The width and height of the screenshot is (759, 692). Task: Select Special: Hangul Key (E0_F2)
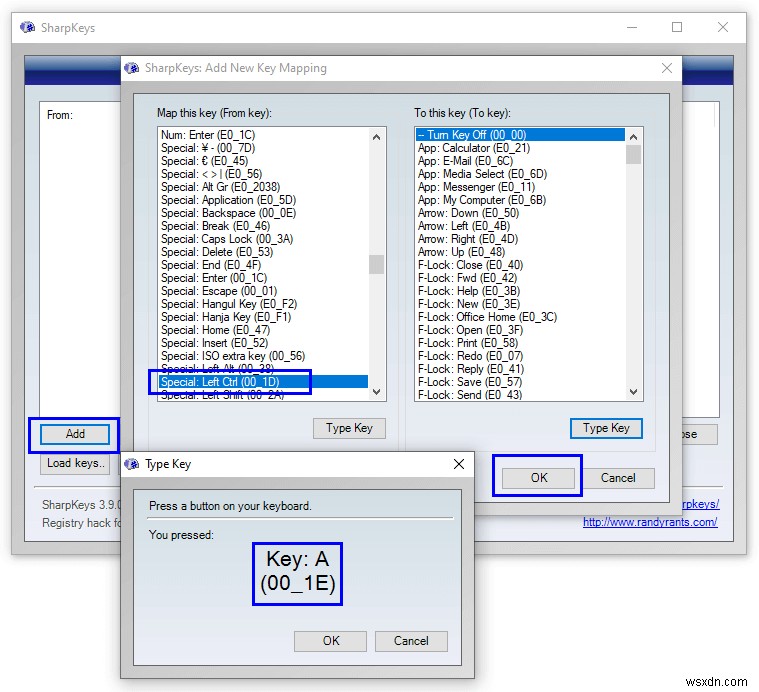pos(263,304)
